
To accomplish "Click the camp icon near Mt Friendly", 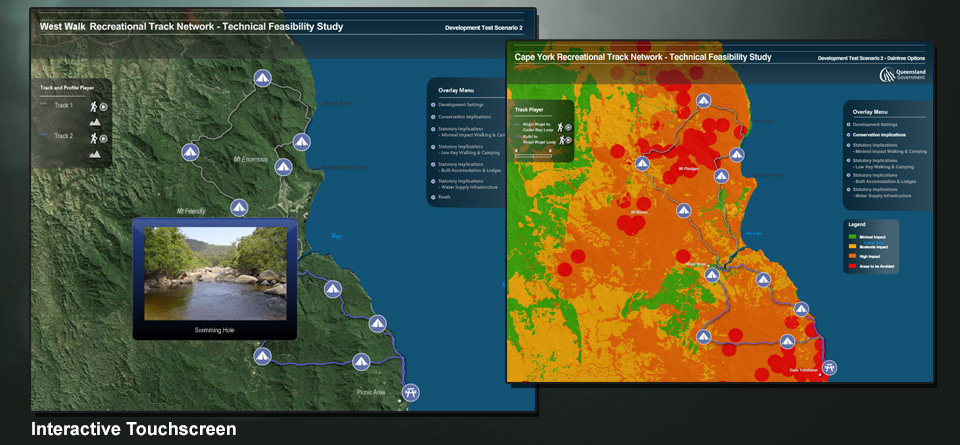I will point(238,208).
